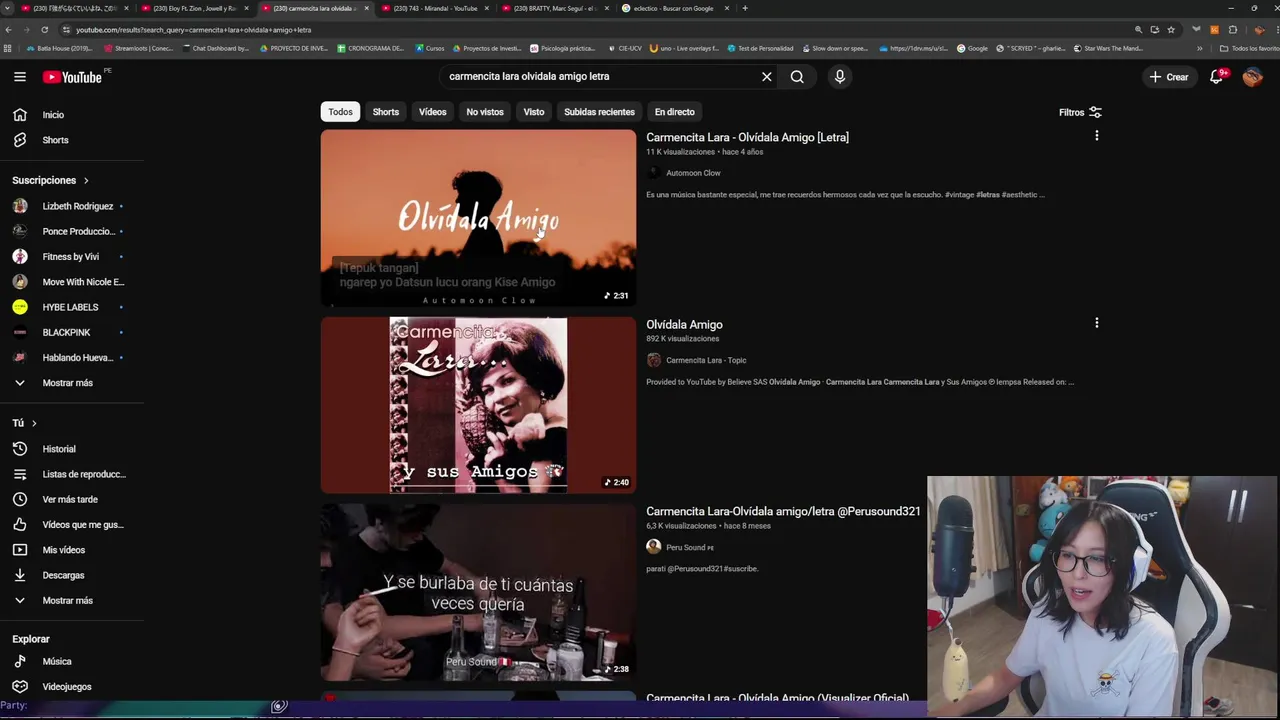Expand the Tú section arrow

click(34, 423)
